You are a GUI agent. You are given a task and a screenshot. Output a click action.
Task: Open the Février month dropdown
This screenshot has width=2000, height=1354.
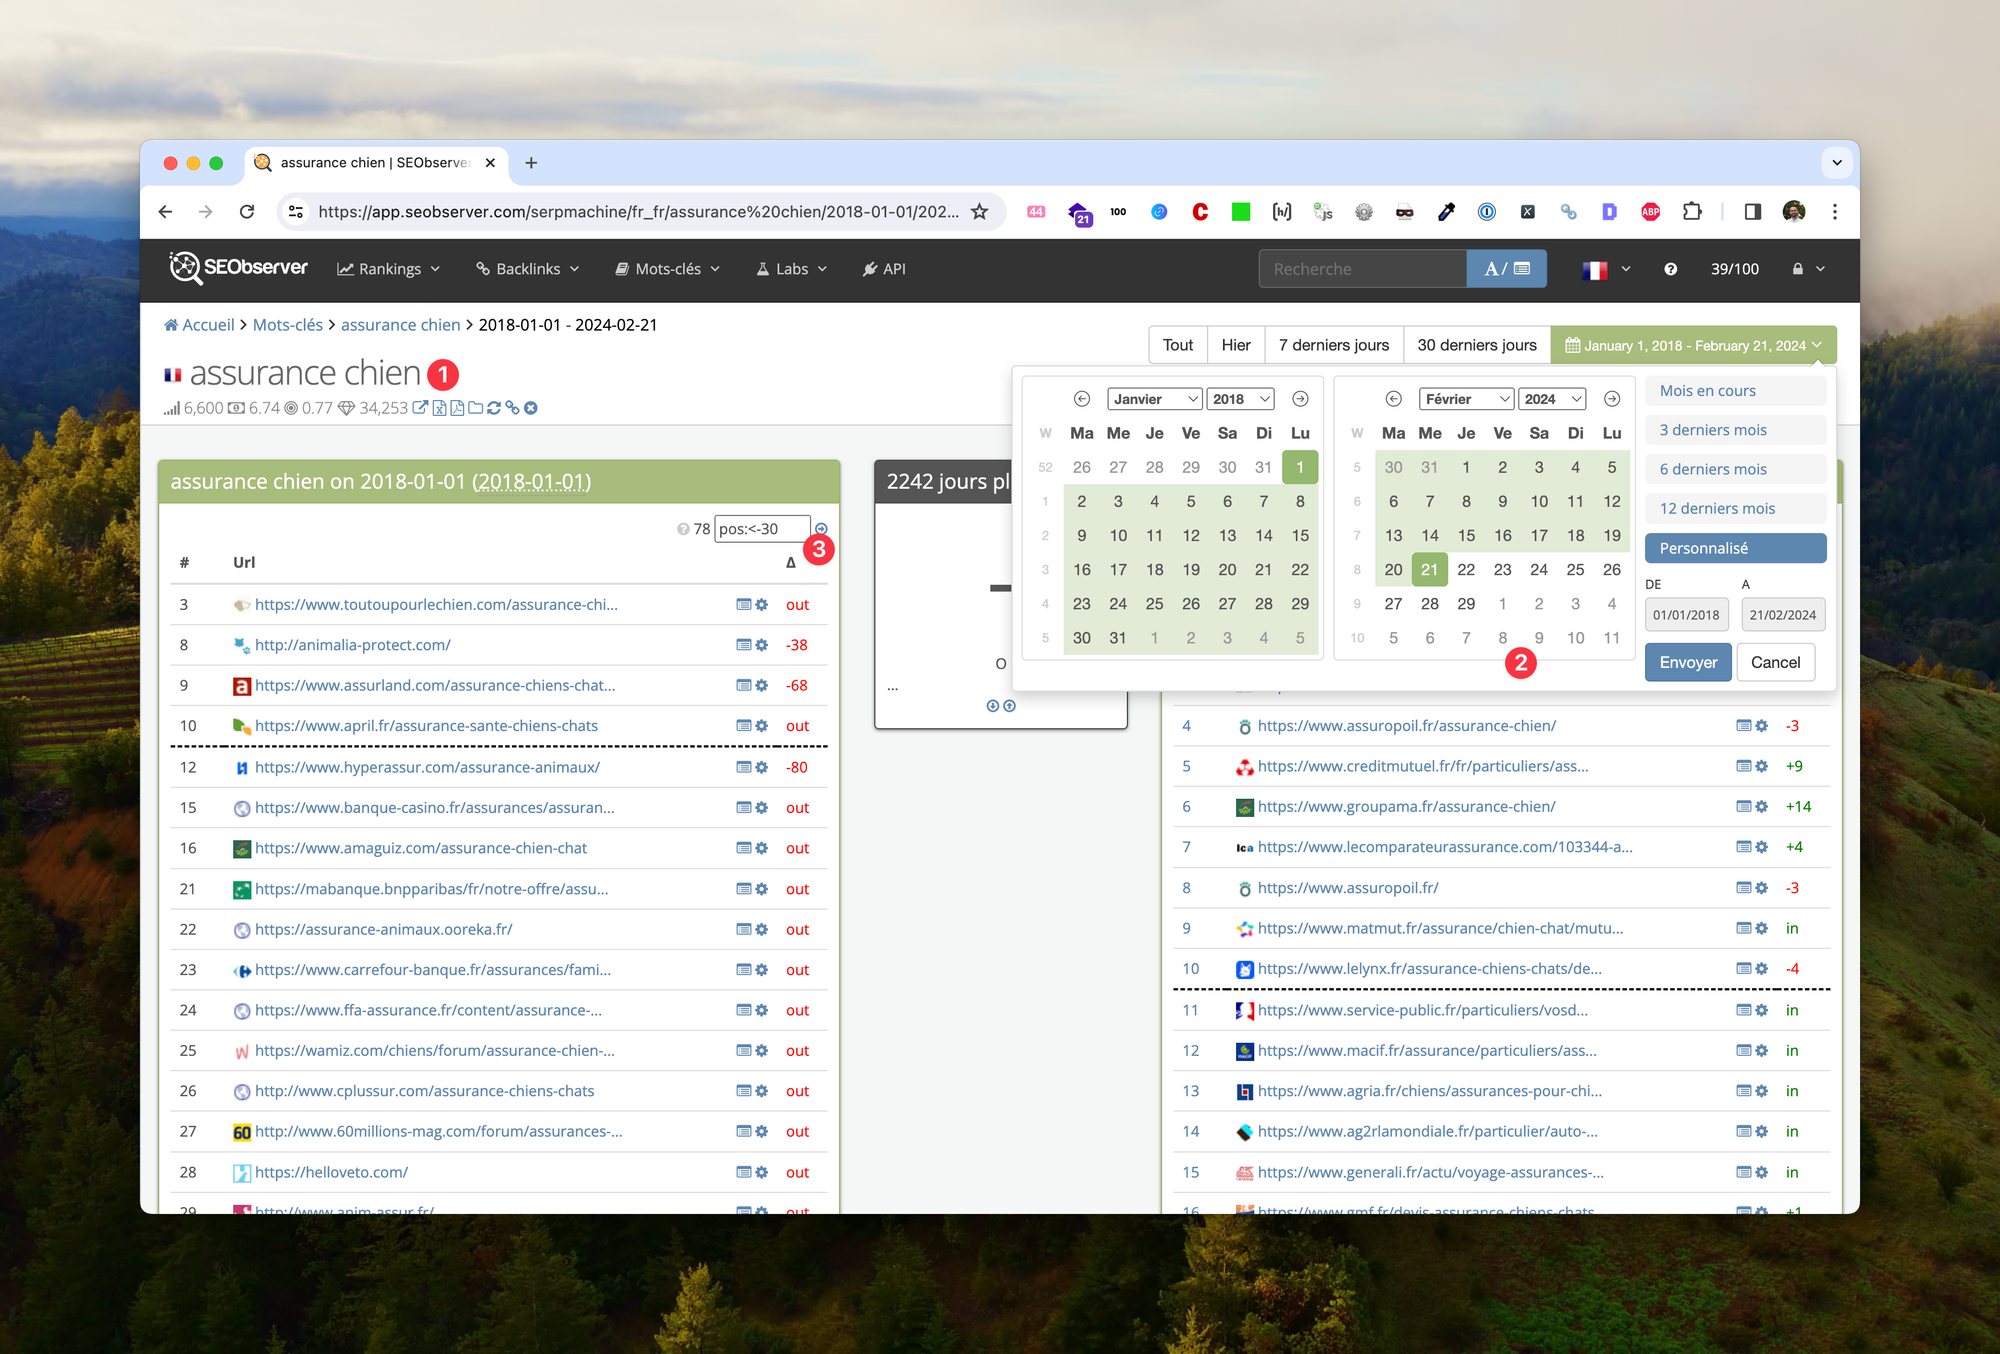(1467, 399)
